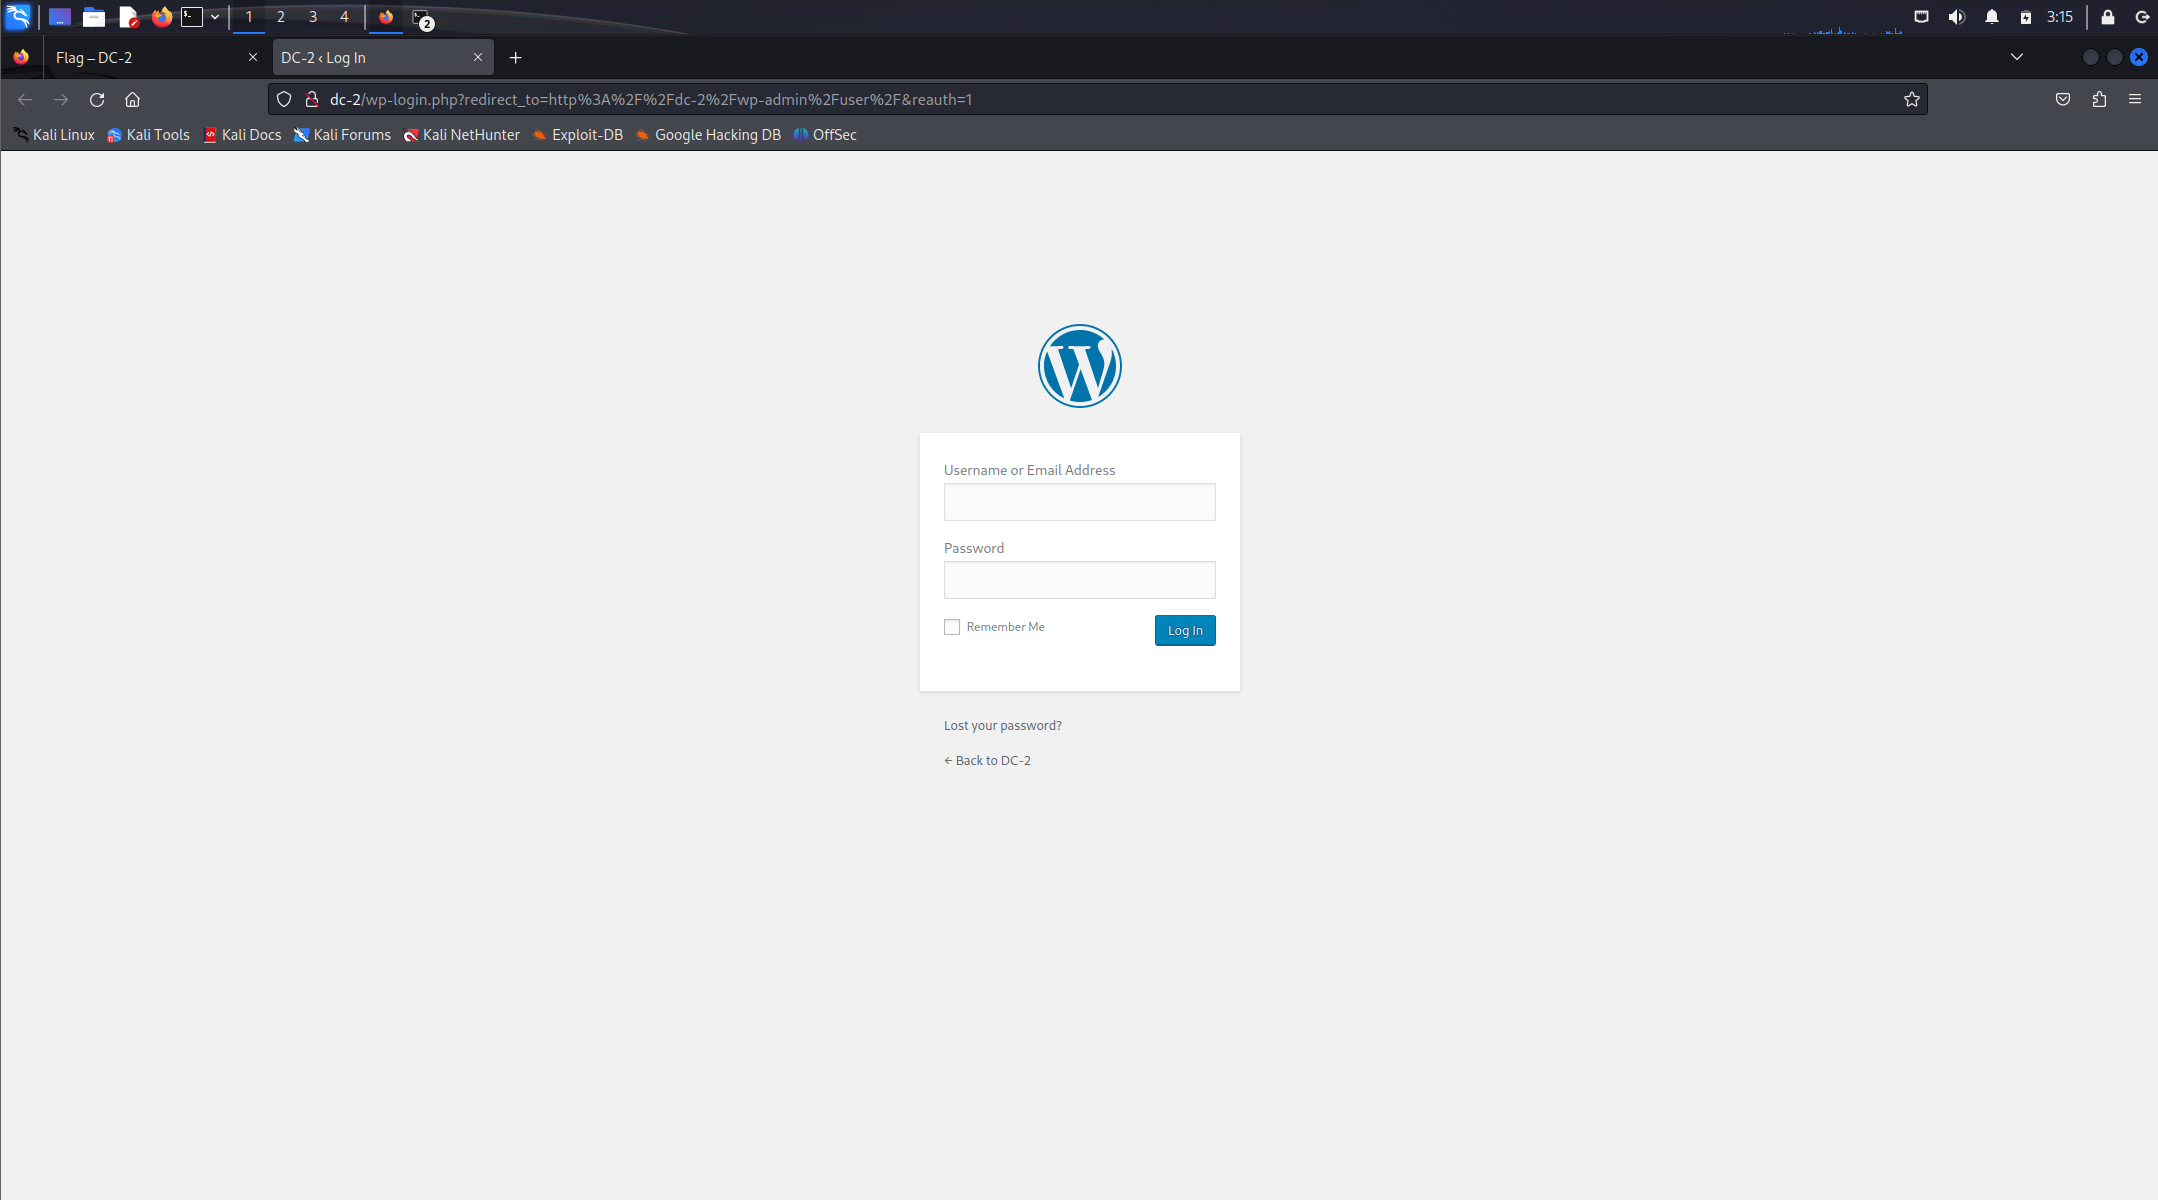View the insecure connection padlock info

[312, 99]
